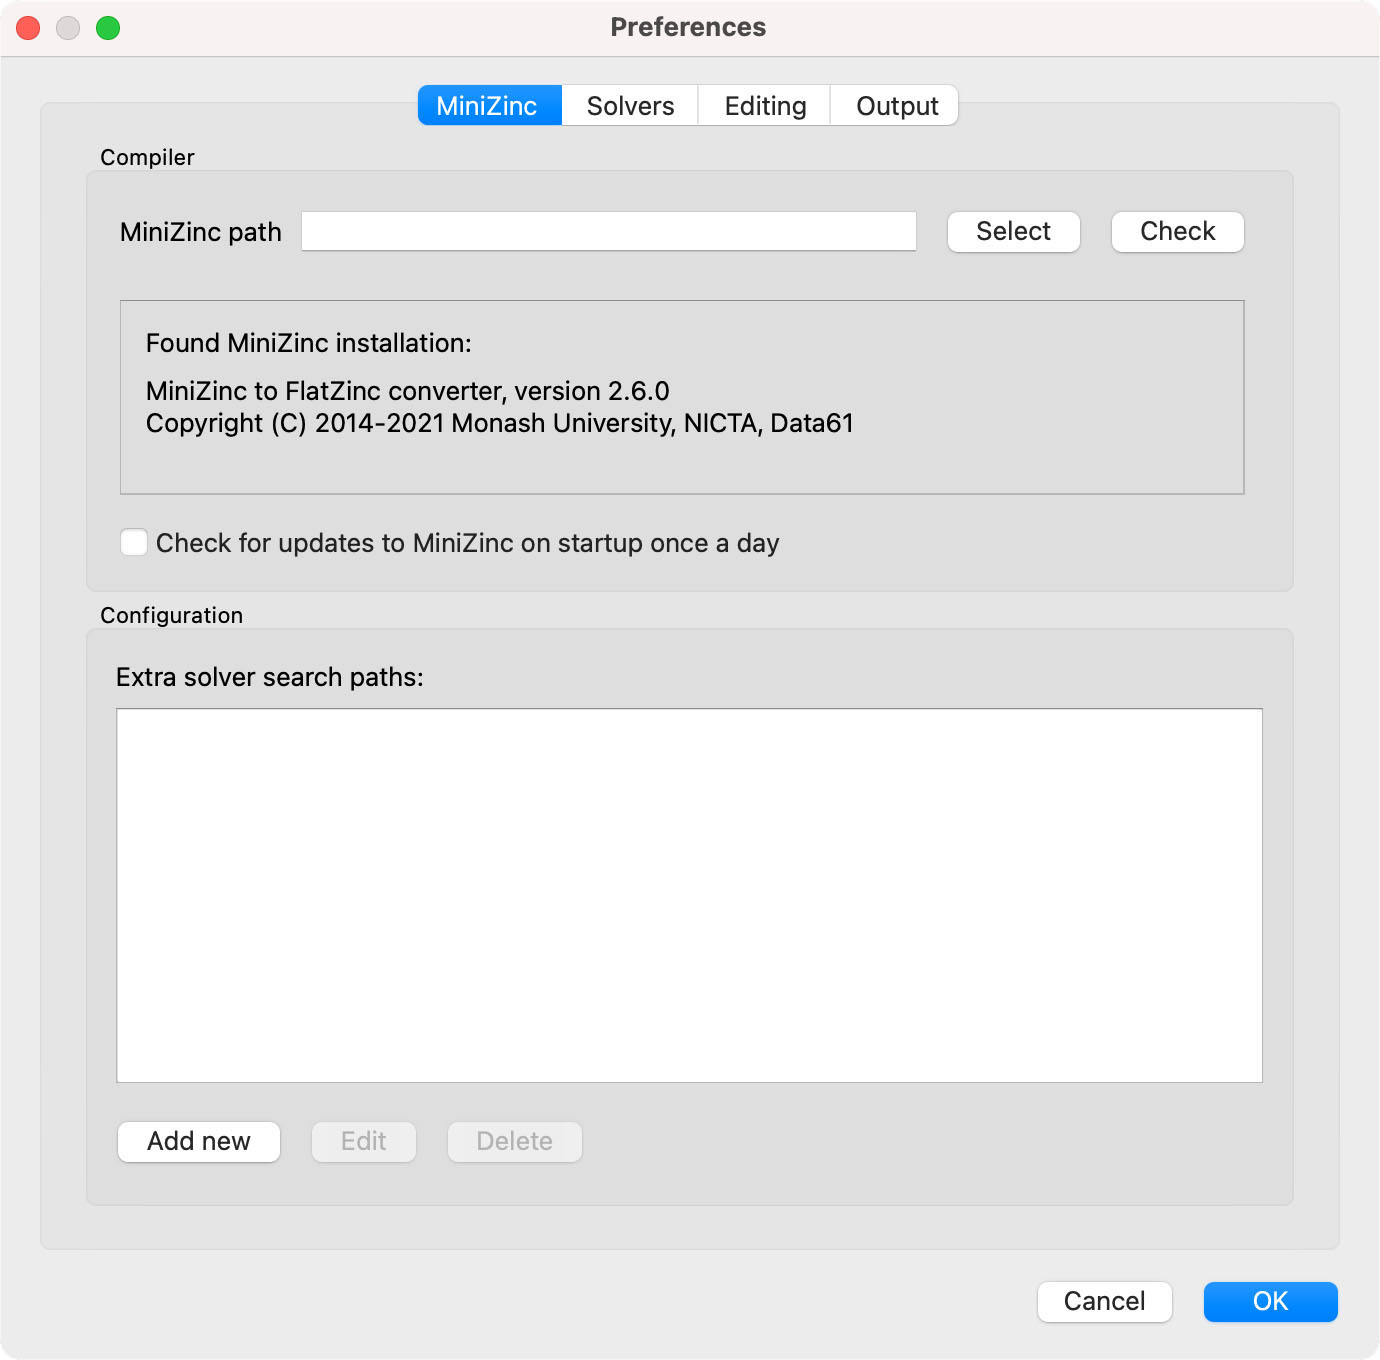Click the Preferences title bar text

[x=688, y=27]
